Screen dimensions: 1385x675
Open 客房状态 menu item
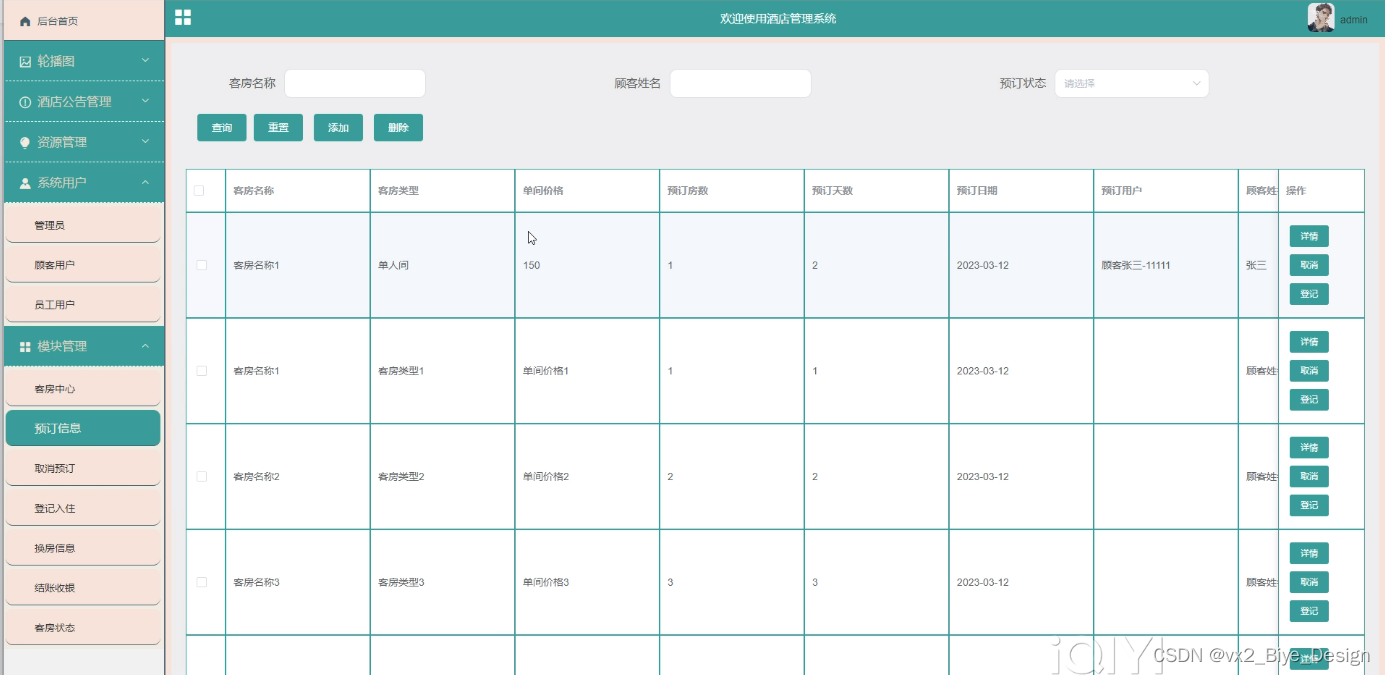(x=83, y=628)
